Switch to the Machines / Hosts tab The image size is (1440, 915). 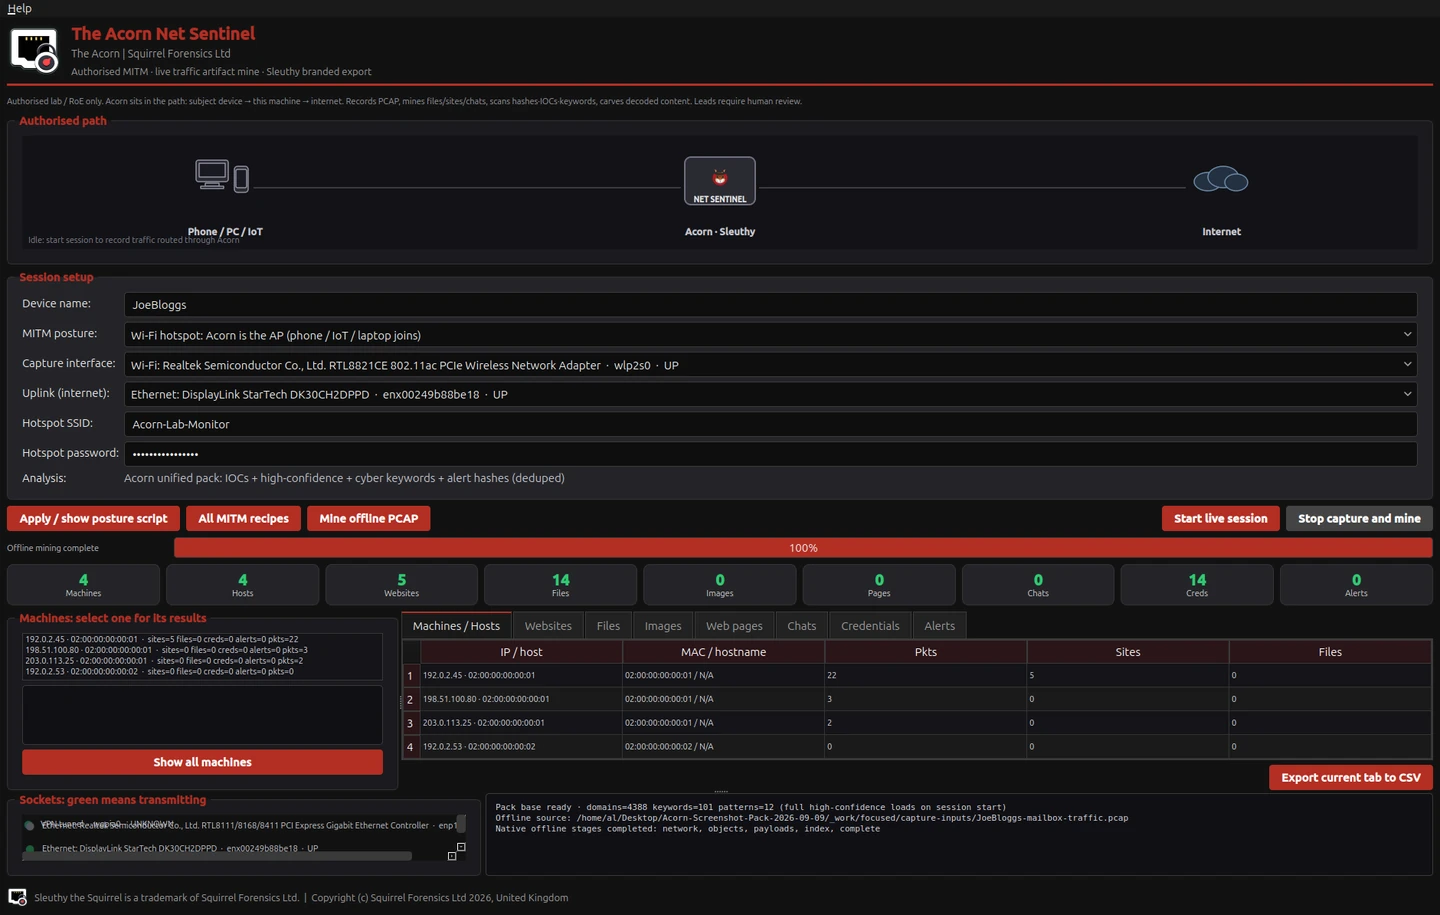pos(456,626)
